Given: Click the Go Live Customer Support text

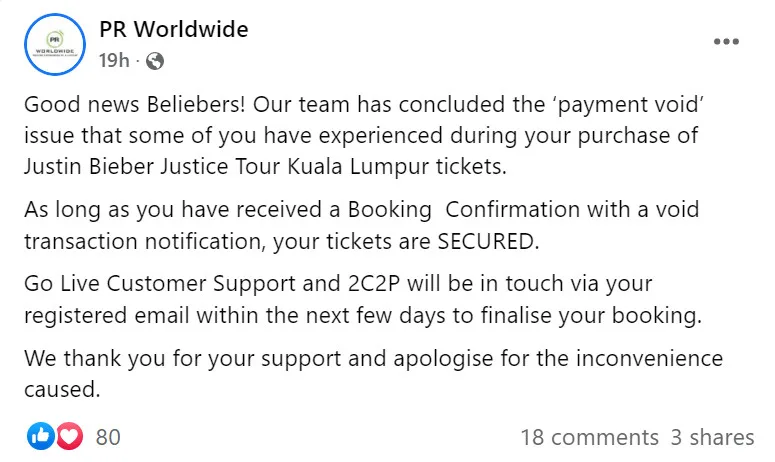Looking at the screenshot, I should point(160,285).
